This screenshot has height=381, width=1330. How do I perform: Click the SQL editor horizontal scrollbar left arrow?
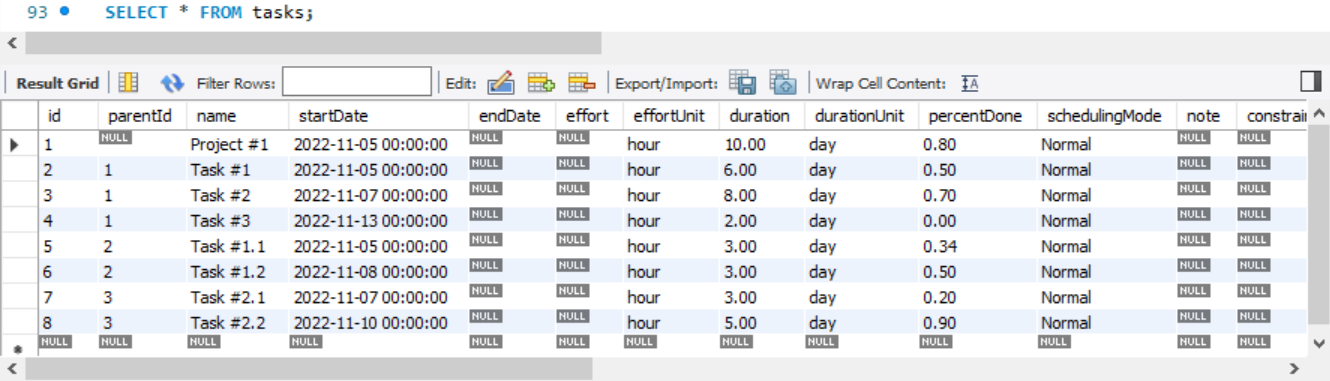click(x=12, y=43)
